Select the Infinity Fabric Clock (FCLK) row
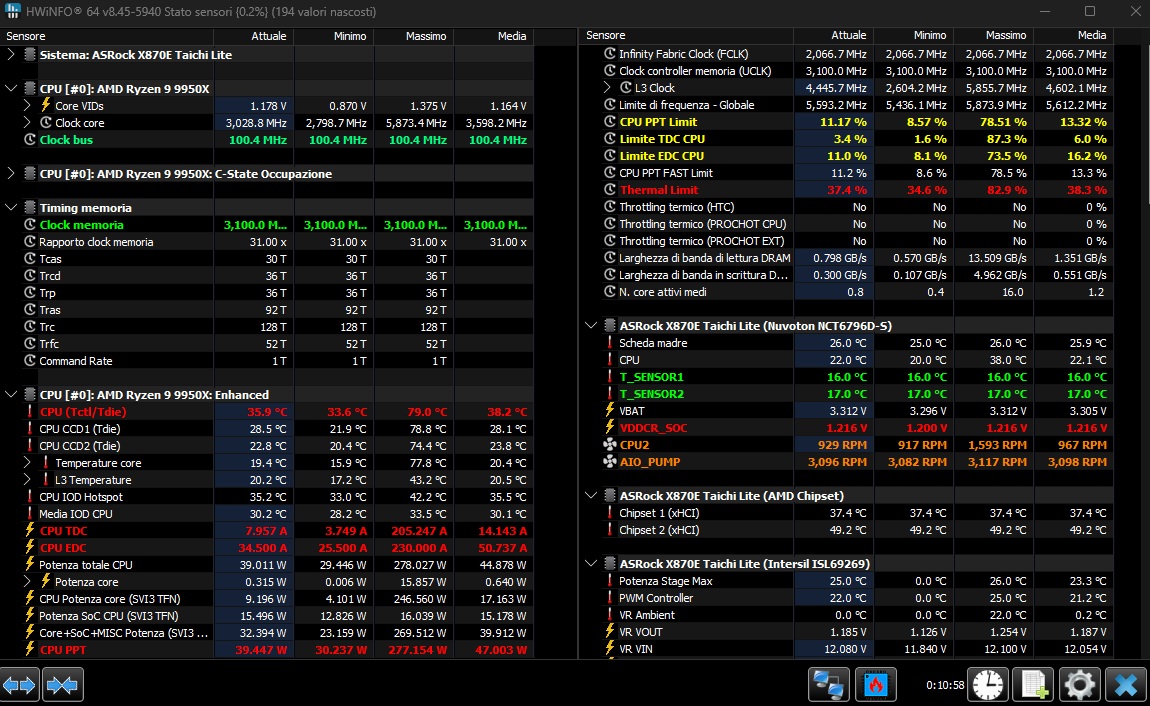1150x706 pixels. (846, 54)
